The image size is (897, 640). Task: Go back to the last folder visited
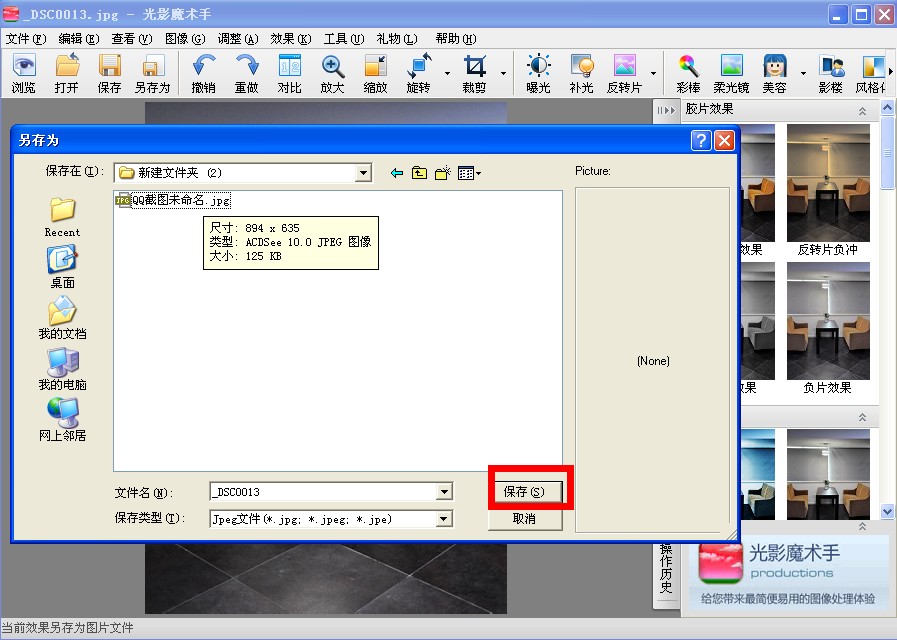tap(396, 173)
